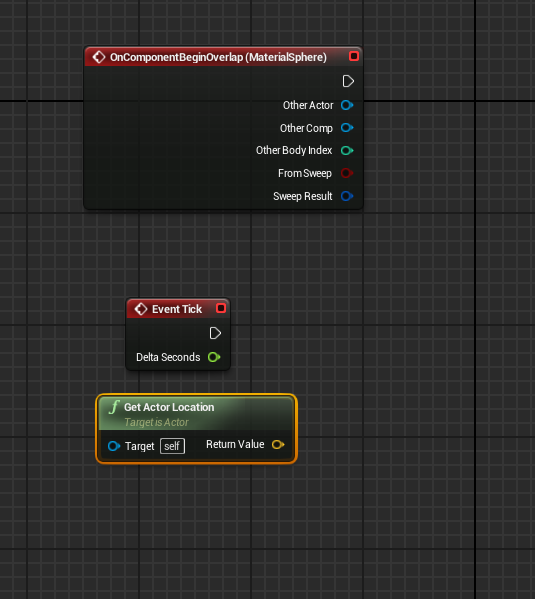The image size is (535, 599).
Task: Click the Delta Seconds float pin
Action: tap(214, 357)
